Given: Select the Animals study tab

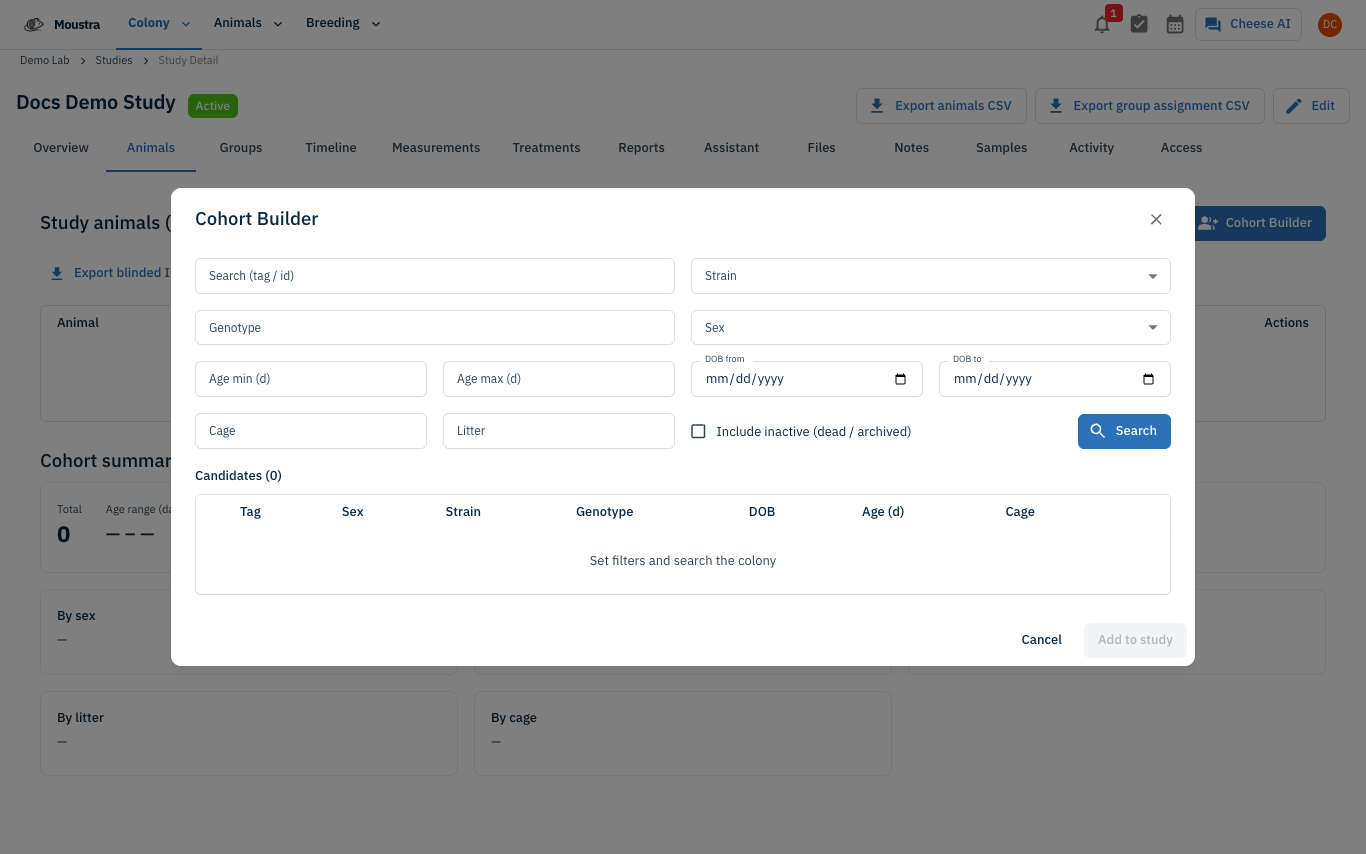Looking at the screenshot, I should pyautogui.click(x=151, y=148).
